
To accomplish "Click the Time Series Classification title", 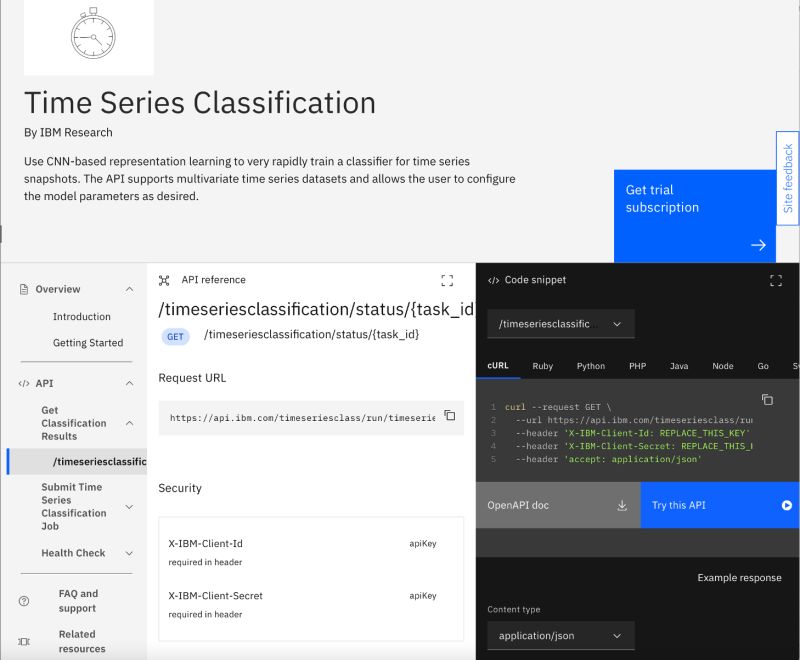I will pyautogui.click(x=200, y=103).
